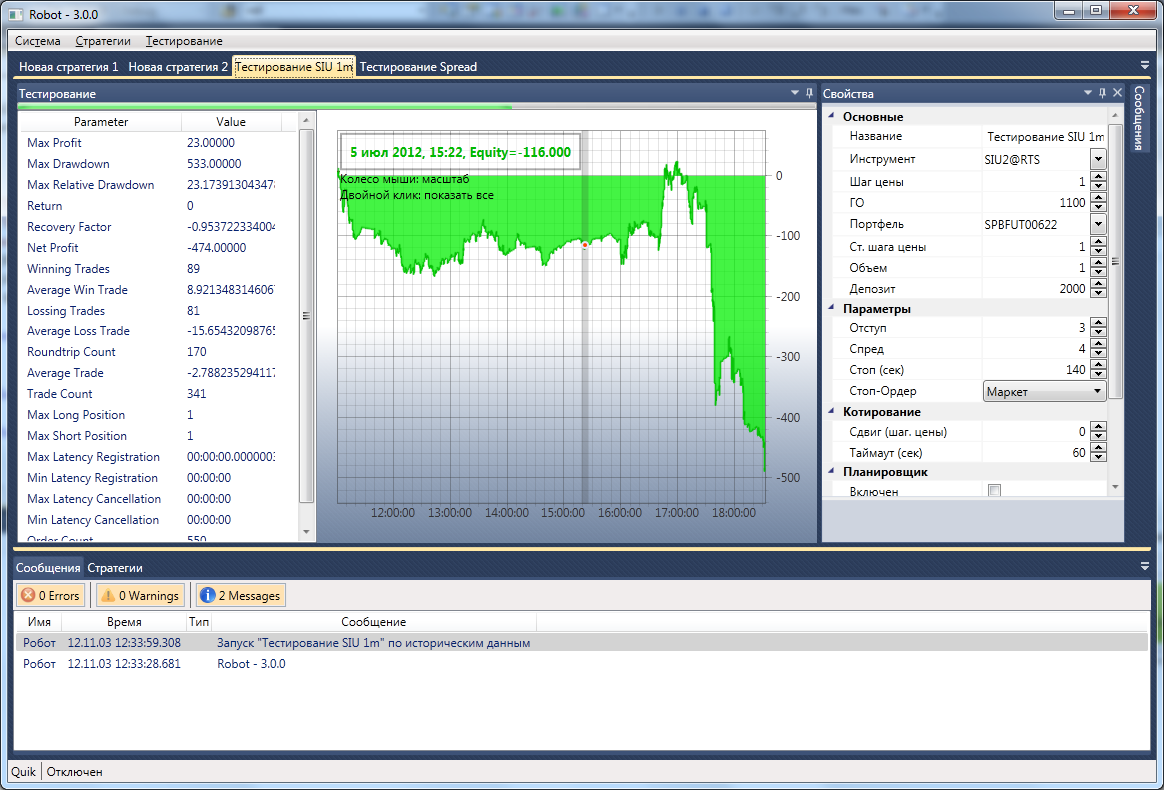This screenshot has width=1164, height=790.
Task: Toggle the 0 Warnings filter
Action: coord(139,596)
